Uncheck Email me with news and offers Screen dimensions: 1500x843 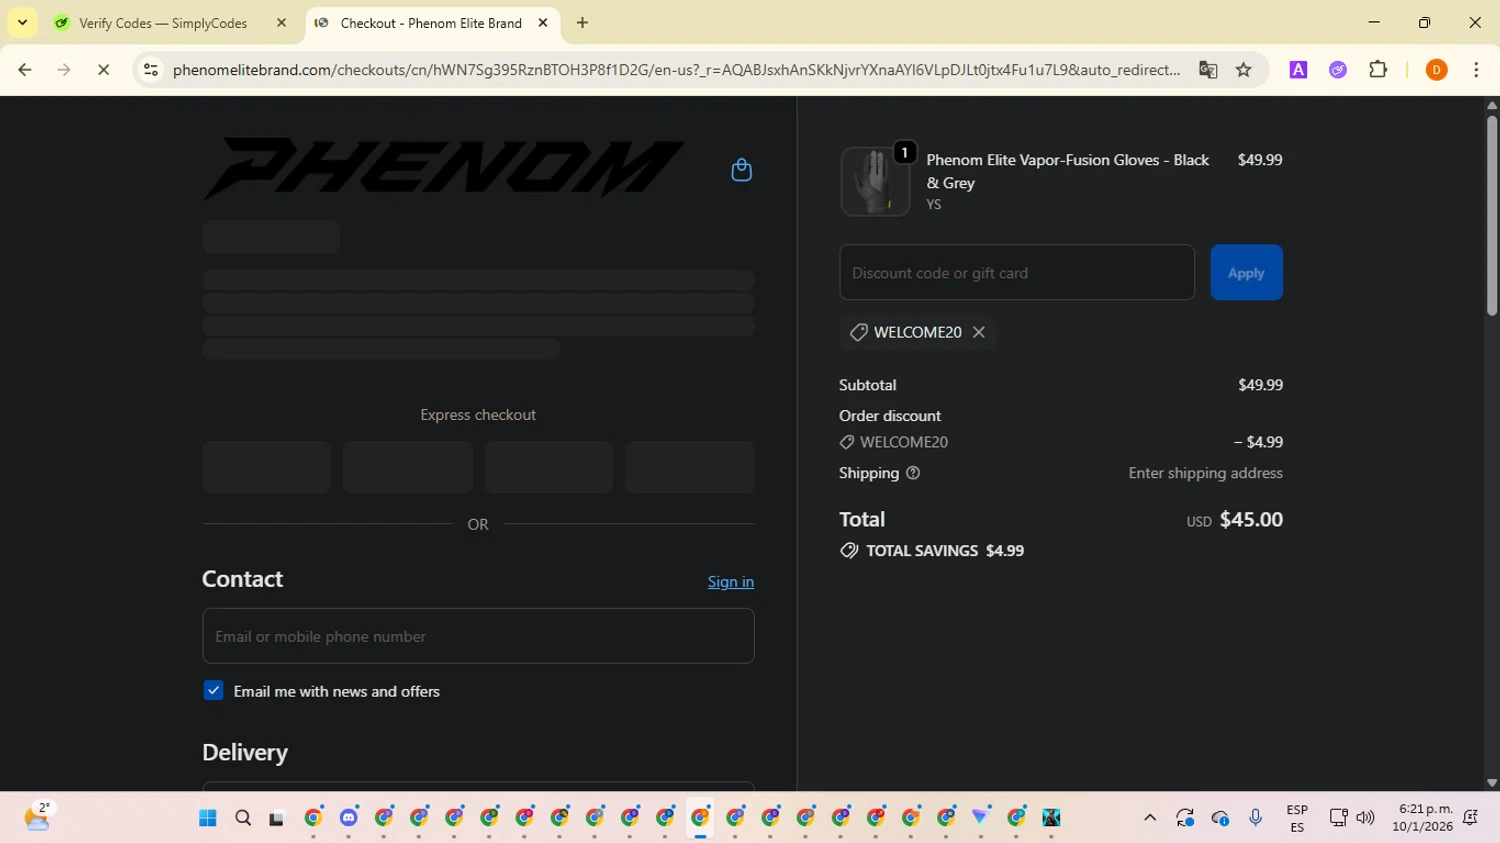(213, 691)
